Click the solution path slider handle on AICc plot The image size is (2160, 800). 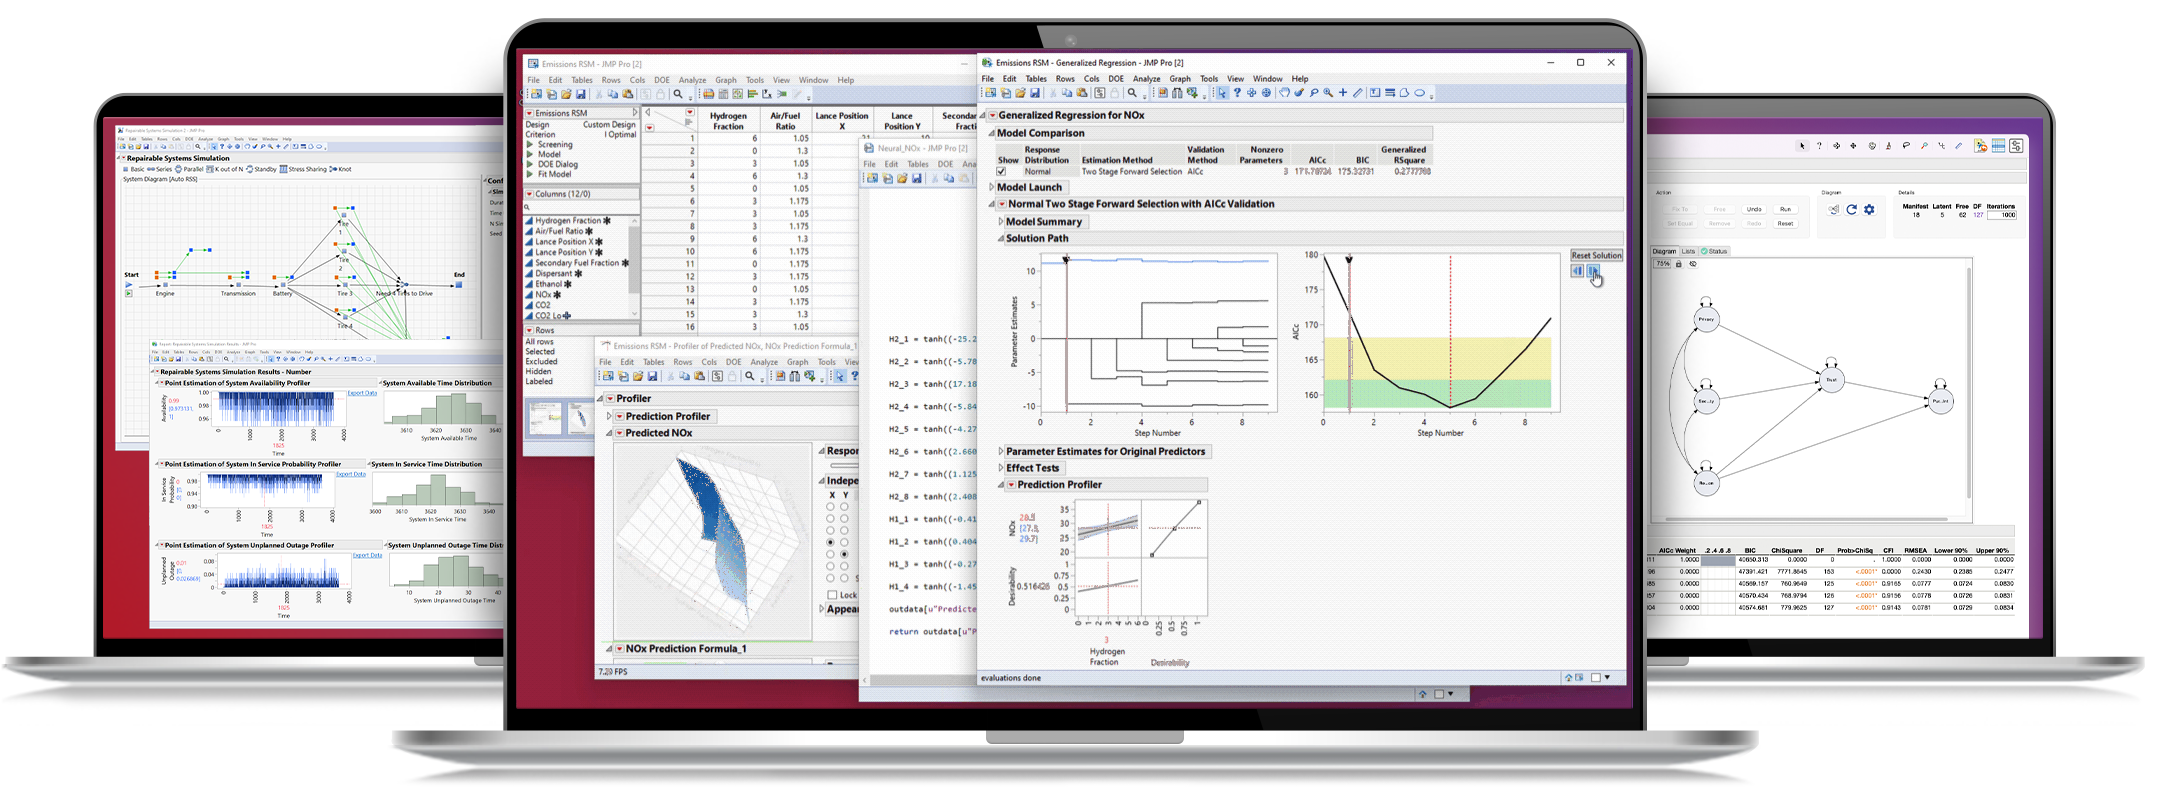[x=1349, y=259]
